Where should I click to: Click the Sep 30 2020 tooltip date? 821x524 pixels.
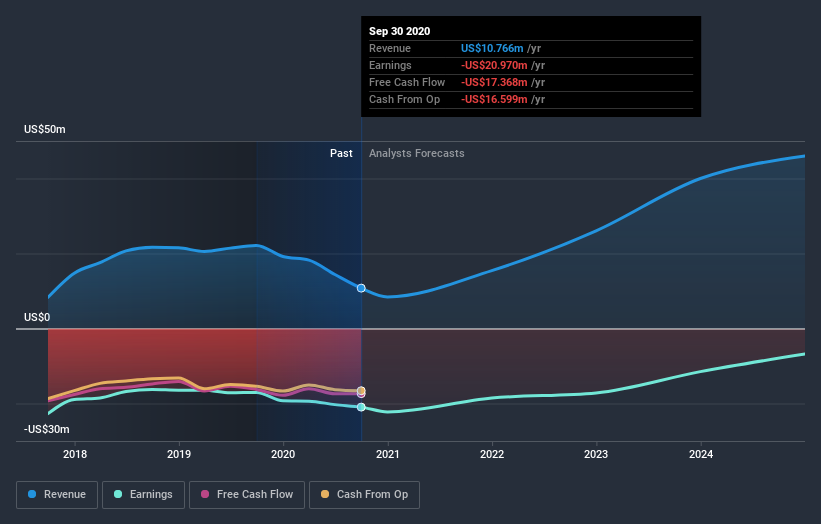tap(400, 31)
